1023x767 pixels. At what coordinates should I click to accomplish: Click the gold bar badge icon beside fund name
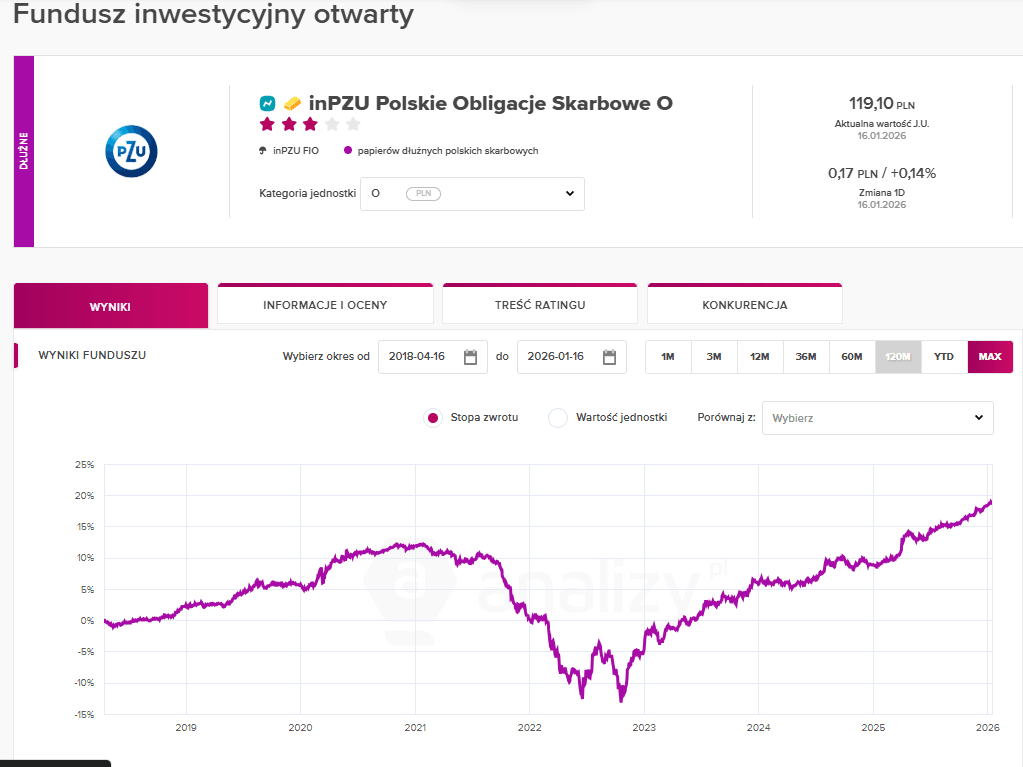(292, 103)
